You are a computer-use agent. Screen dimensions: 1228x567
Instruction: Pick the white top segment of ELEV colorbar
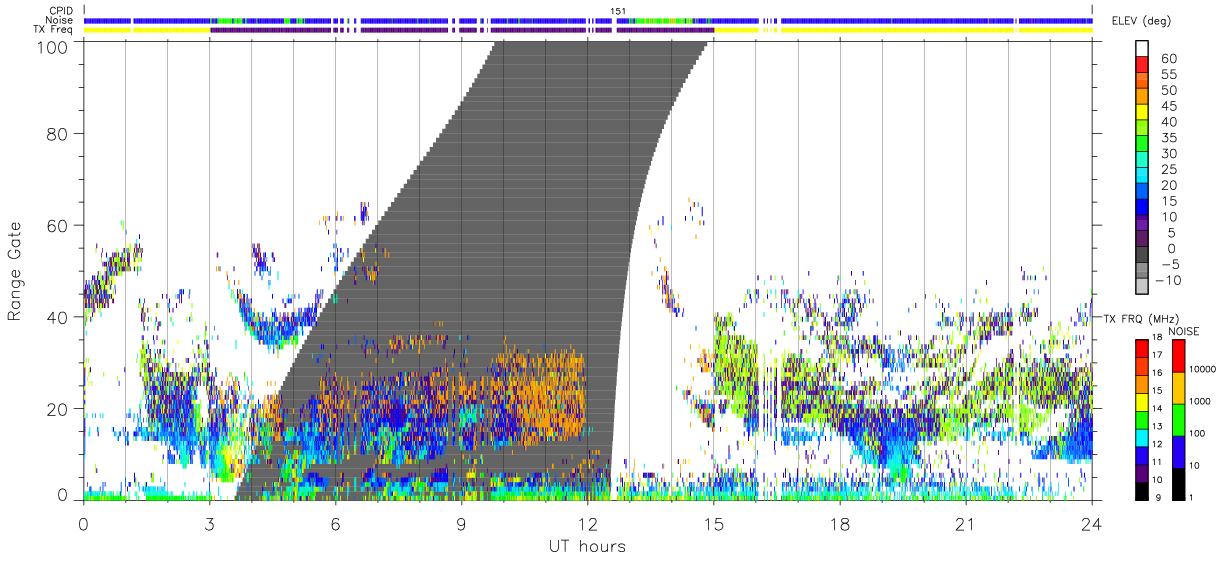[x=1141, y=49]
